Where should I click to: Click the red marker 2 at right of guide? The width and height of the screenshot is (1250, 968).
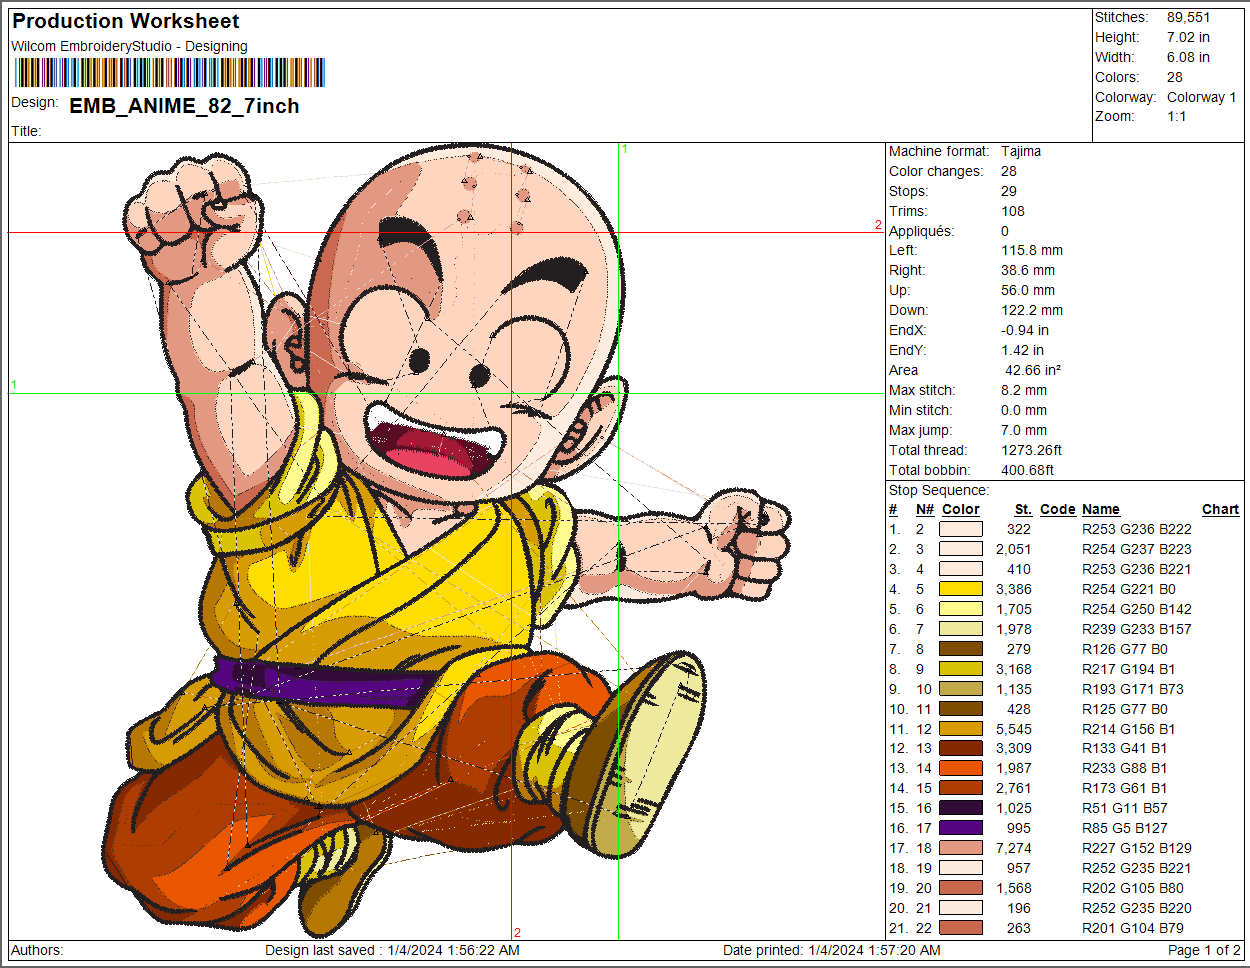tap(878, 225)
